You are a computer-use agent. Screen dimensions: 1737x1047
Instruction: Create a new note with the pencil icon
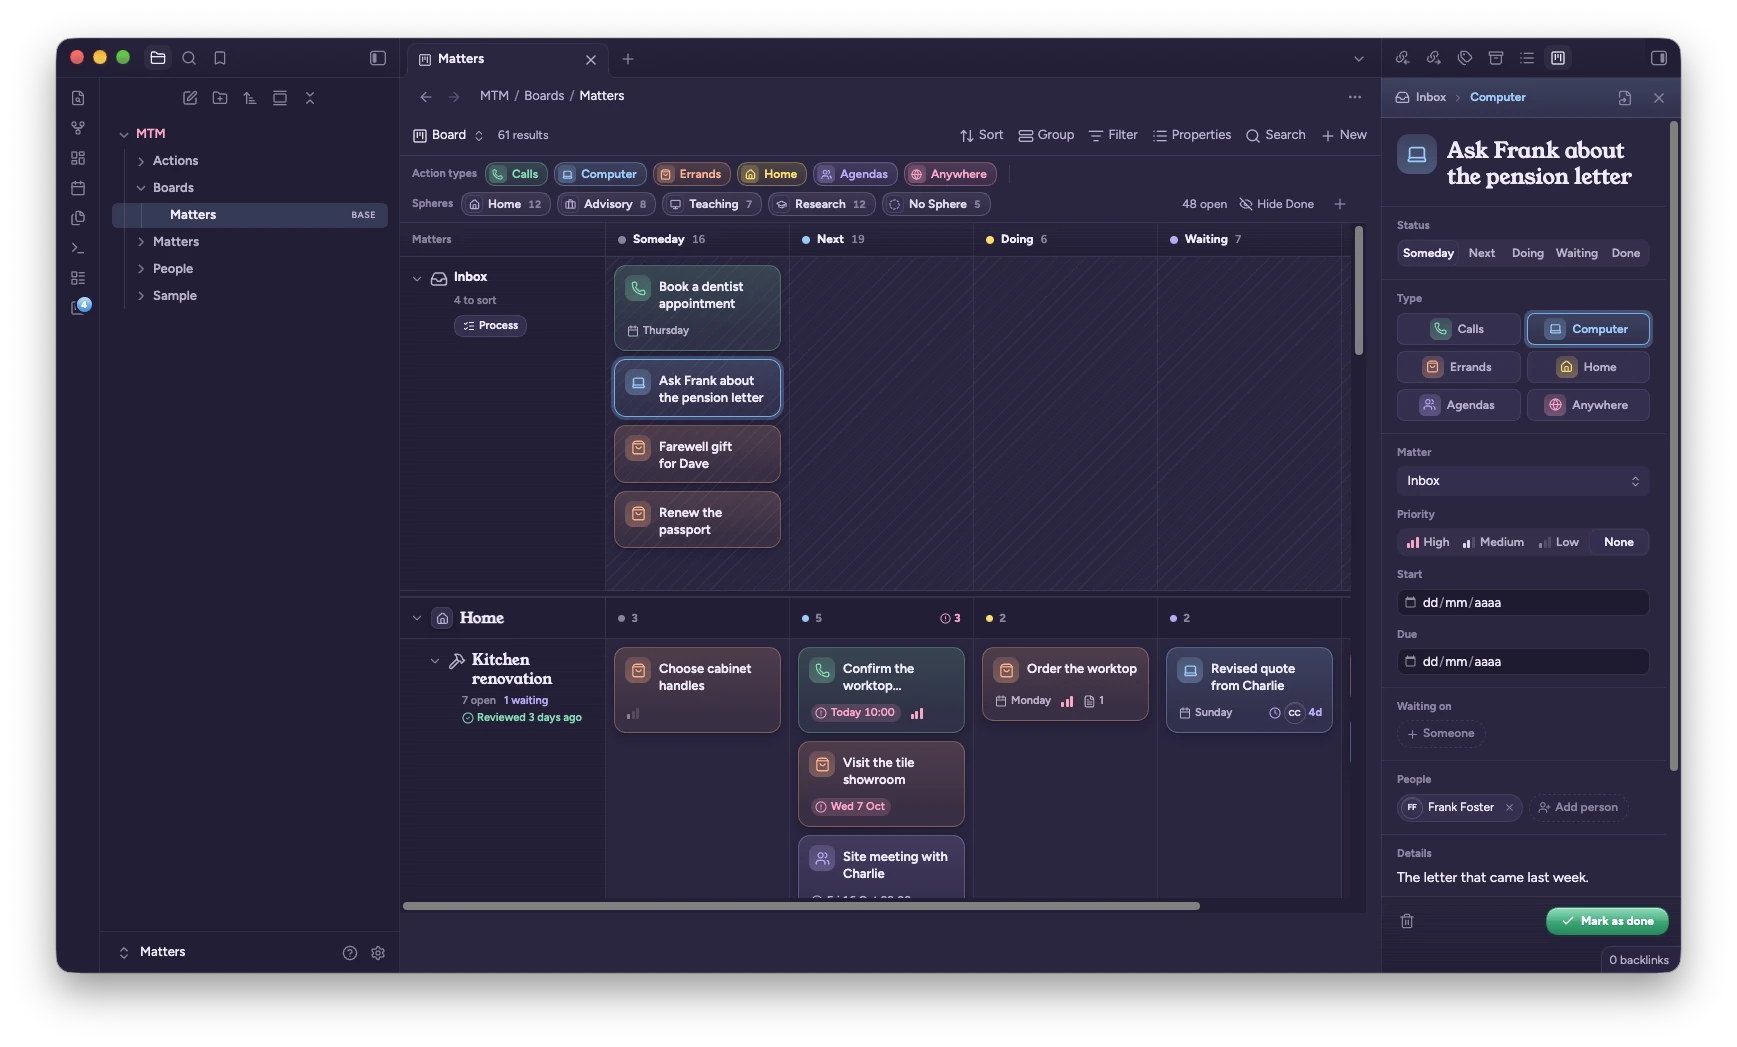pos(190,98)
